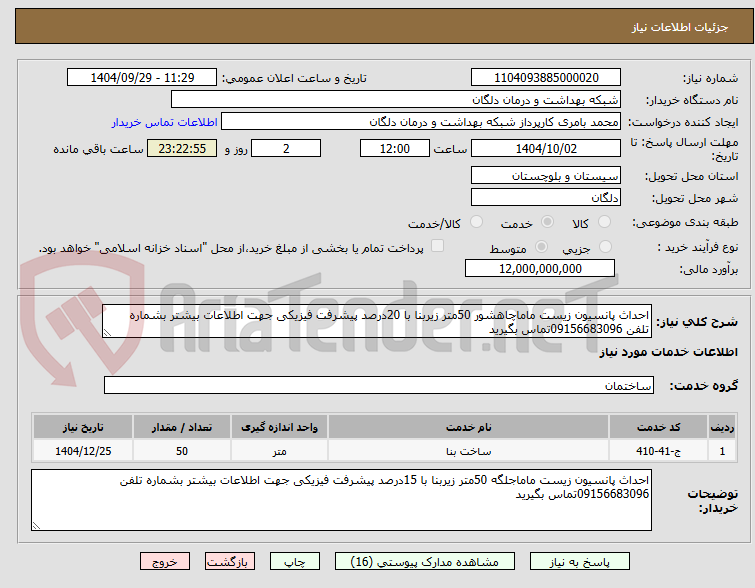
Task: Click the چاپ print button
Action: pyautogui.click(x=295, y=562)
